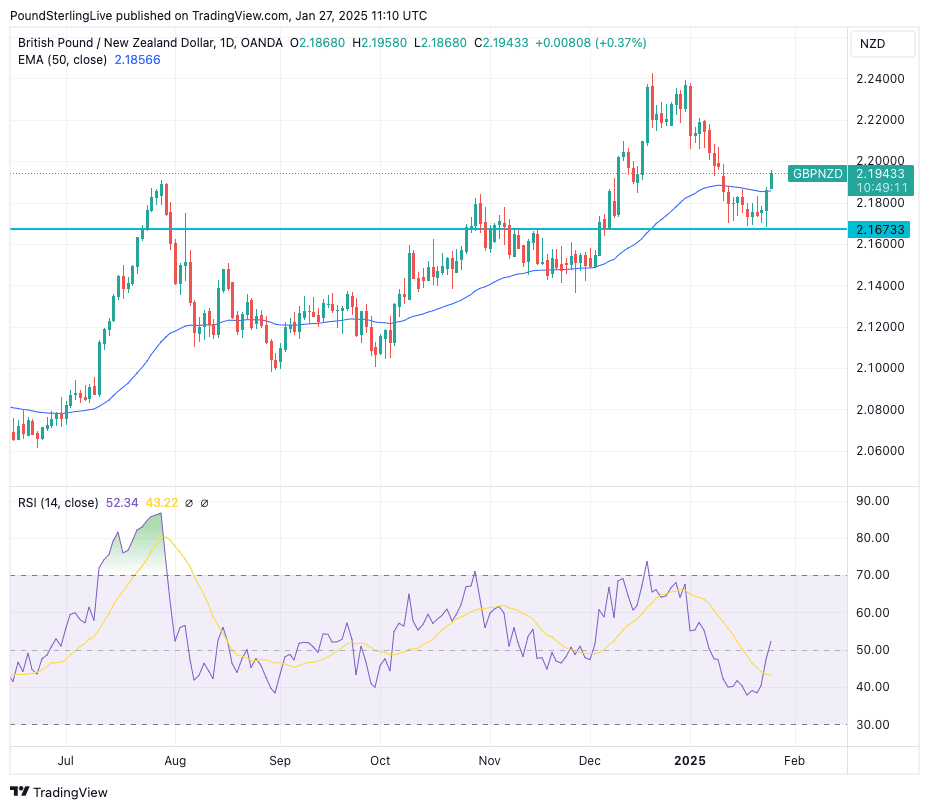This screenshot has height=809, width=929.
Task: Click the 2025 label on the time axis
Action: (x=689, y=761)
